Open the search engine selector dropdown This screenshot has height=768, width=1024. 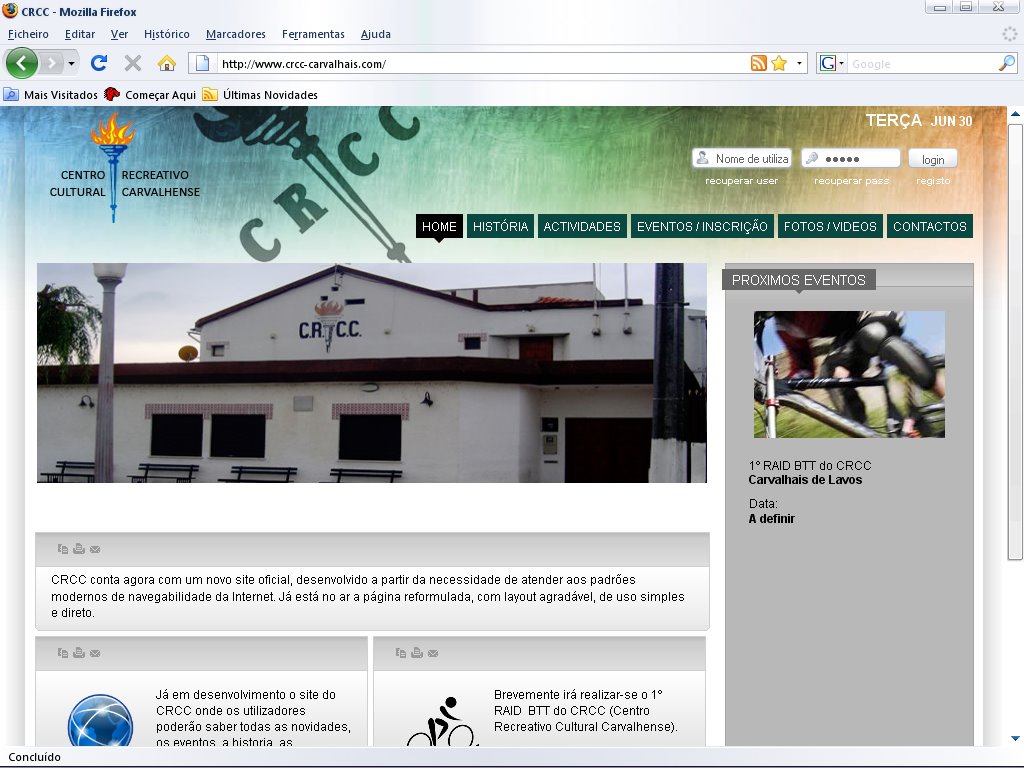coord(840,62)
